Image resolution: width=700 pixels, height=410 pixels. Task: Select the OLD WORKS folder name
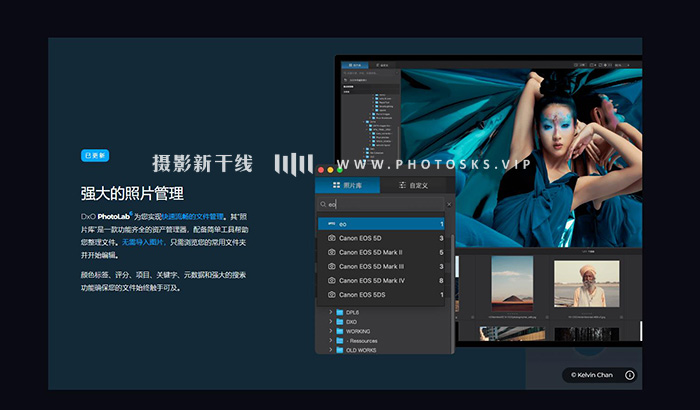click(x=361, y=350)
